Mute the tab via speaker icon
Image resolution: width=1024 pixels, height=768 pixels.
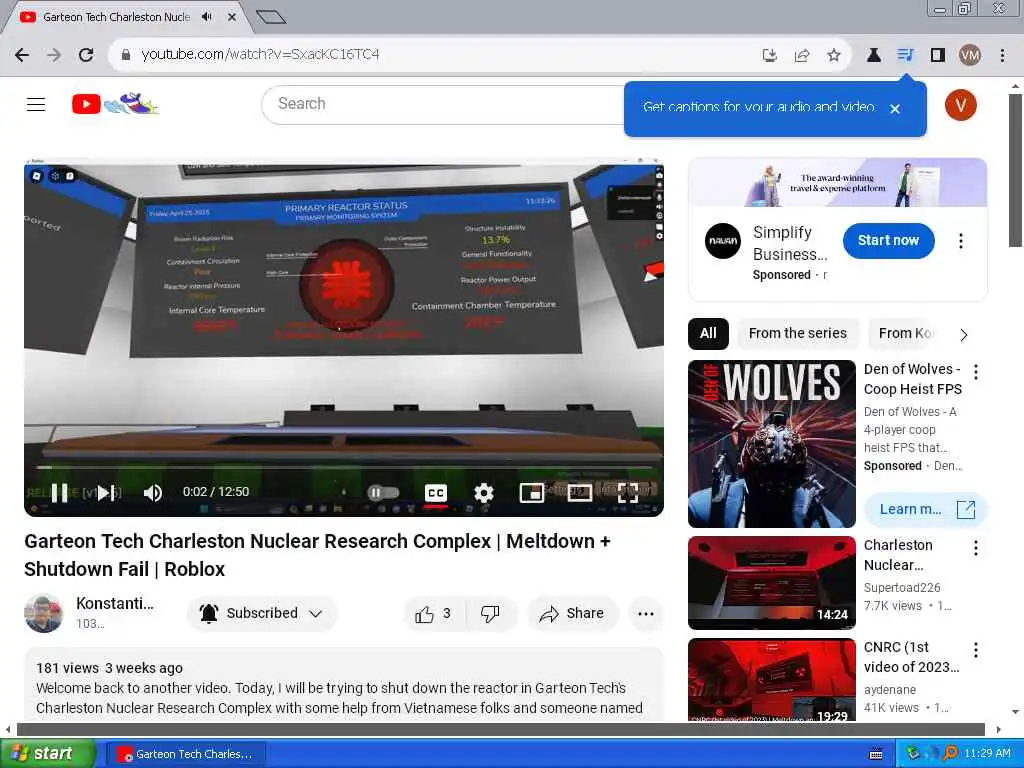207,17
